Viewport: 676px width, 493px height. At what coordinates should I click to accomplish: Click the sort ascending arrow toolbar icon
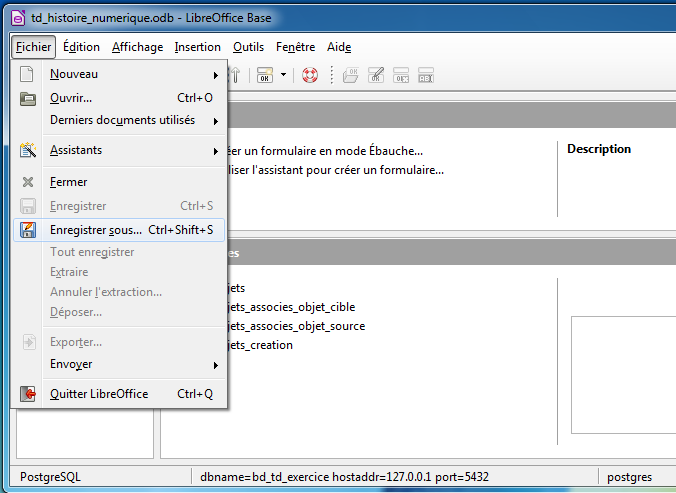[235, 75]
